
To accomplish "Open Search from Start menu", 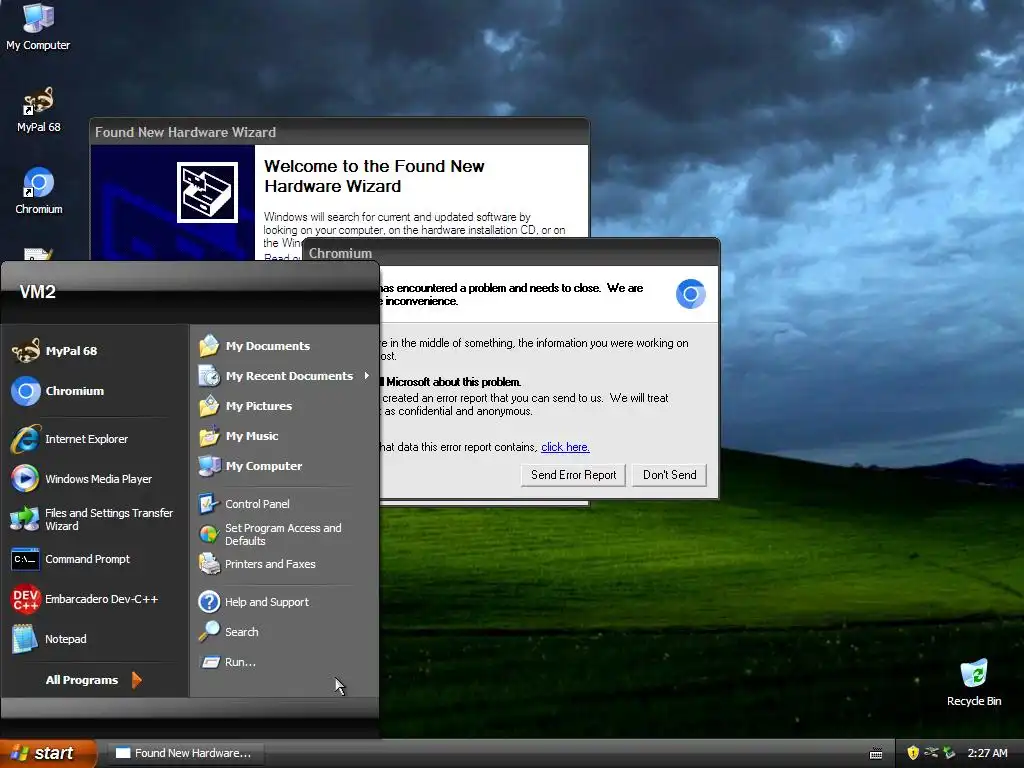I will click(283, 632).
